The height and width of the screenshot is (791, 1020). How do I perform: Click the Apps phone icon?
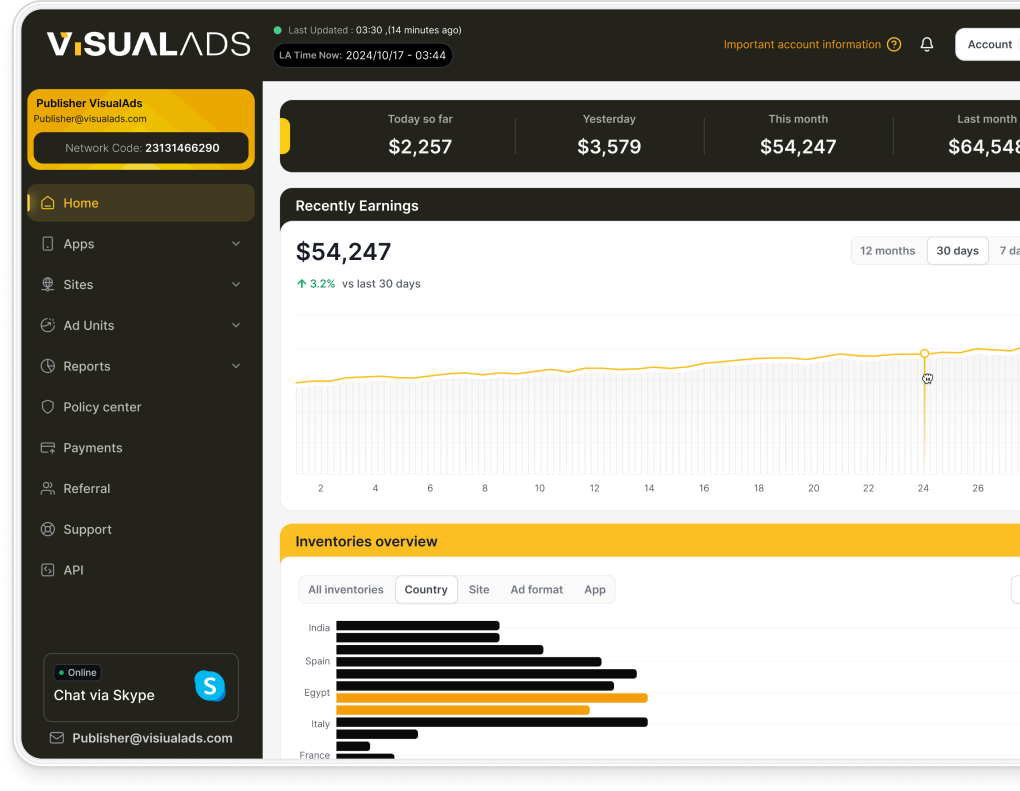pos(47,244)
